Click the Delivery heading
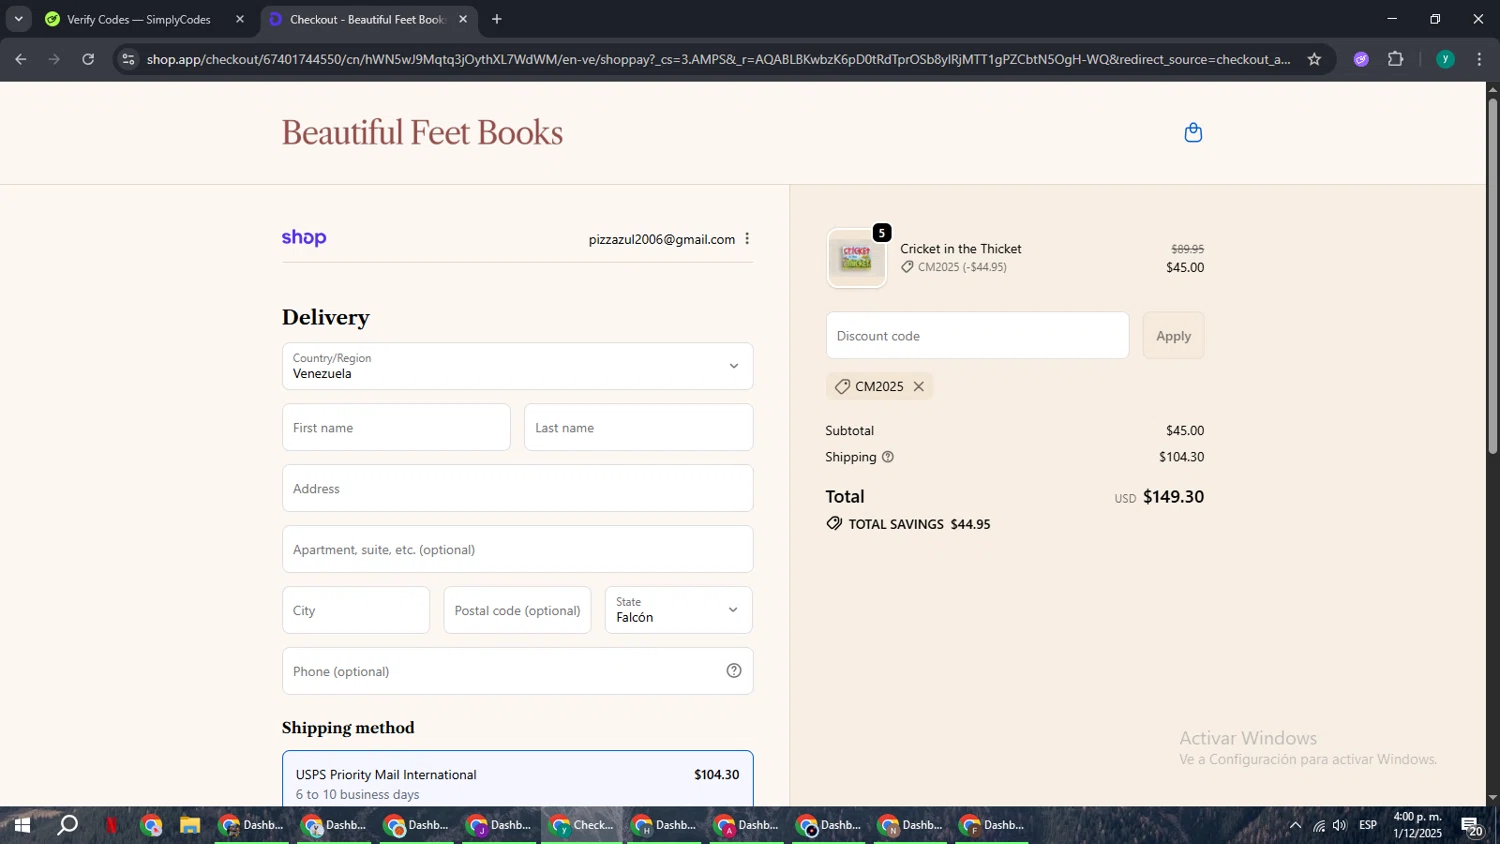The image size is (1500, 844). pos(326,317)
